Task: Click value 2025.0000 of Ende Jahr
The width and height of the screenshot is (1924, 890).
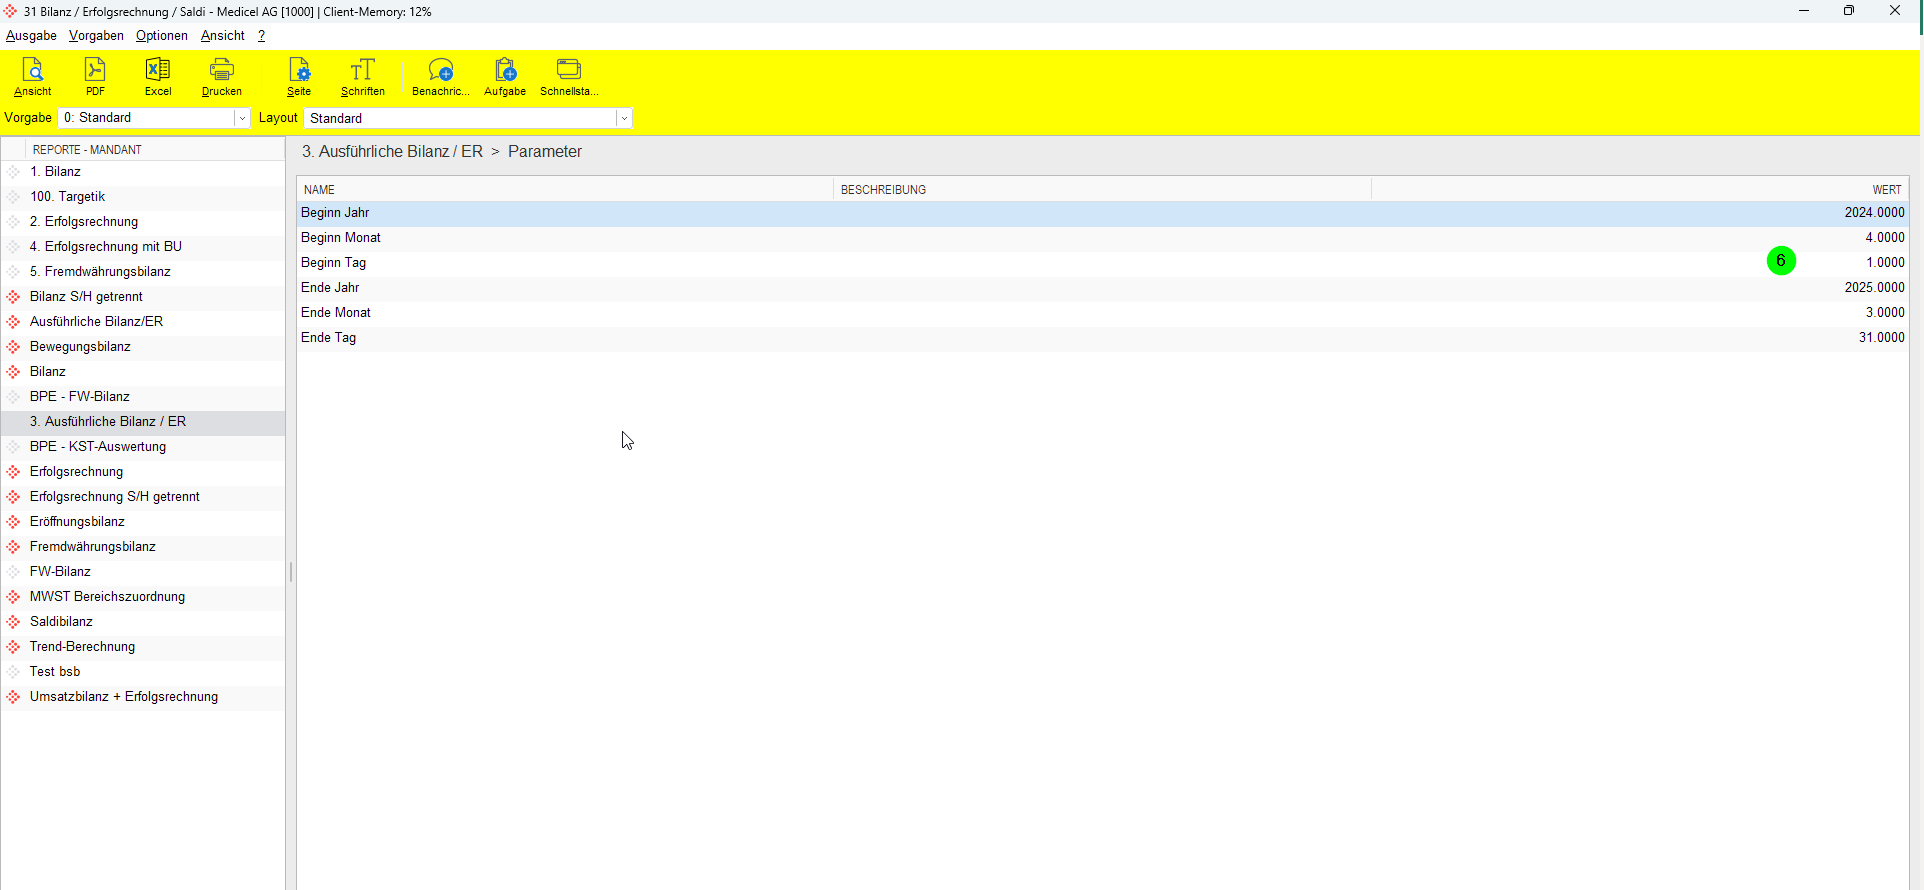Action: (x=1874, y=288)
